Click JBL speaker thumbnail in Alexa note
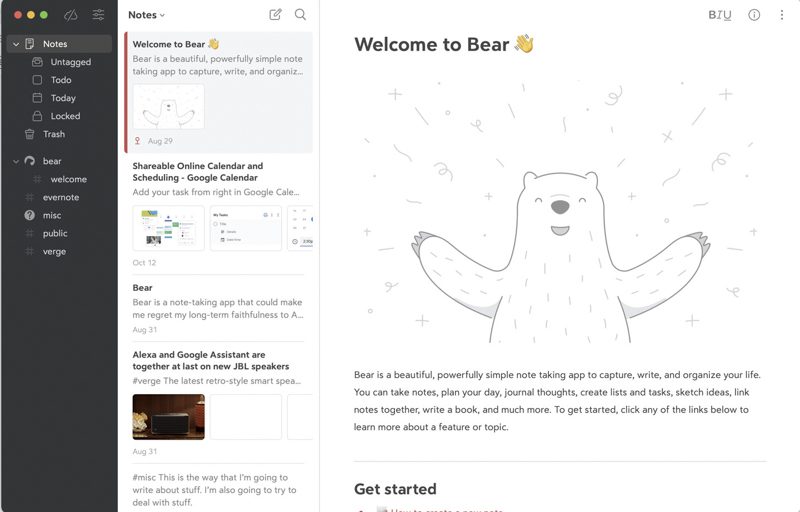The image size is (800, 512). 168,417
